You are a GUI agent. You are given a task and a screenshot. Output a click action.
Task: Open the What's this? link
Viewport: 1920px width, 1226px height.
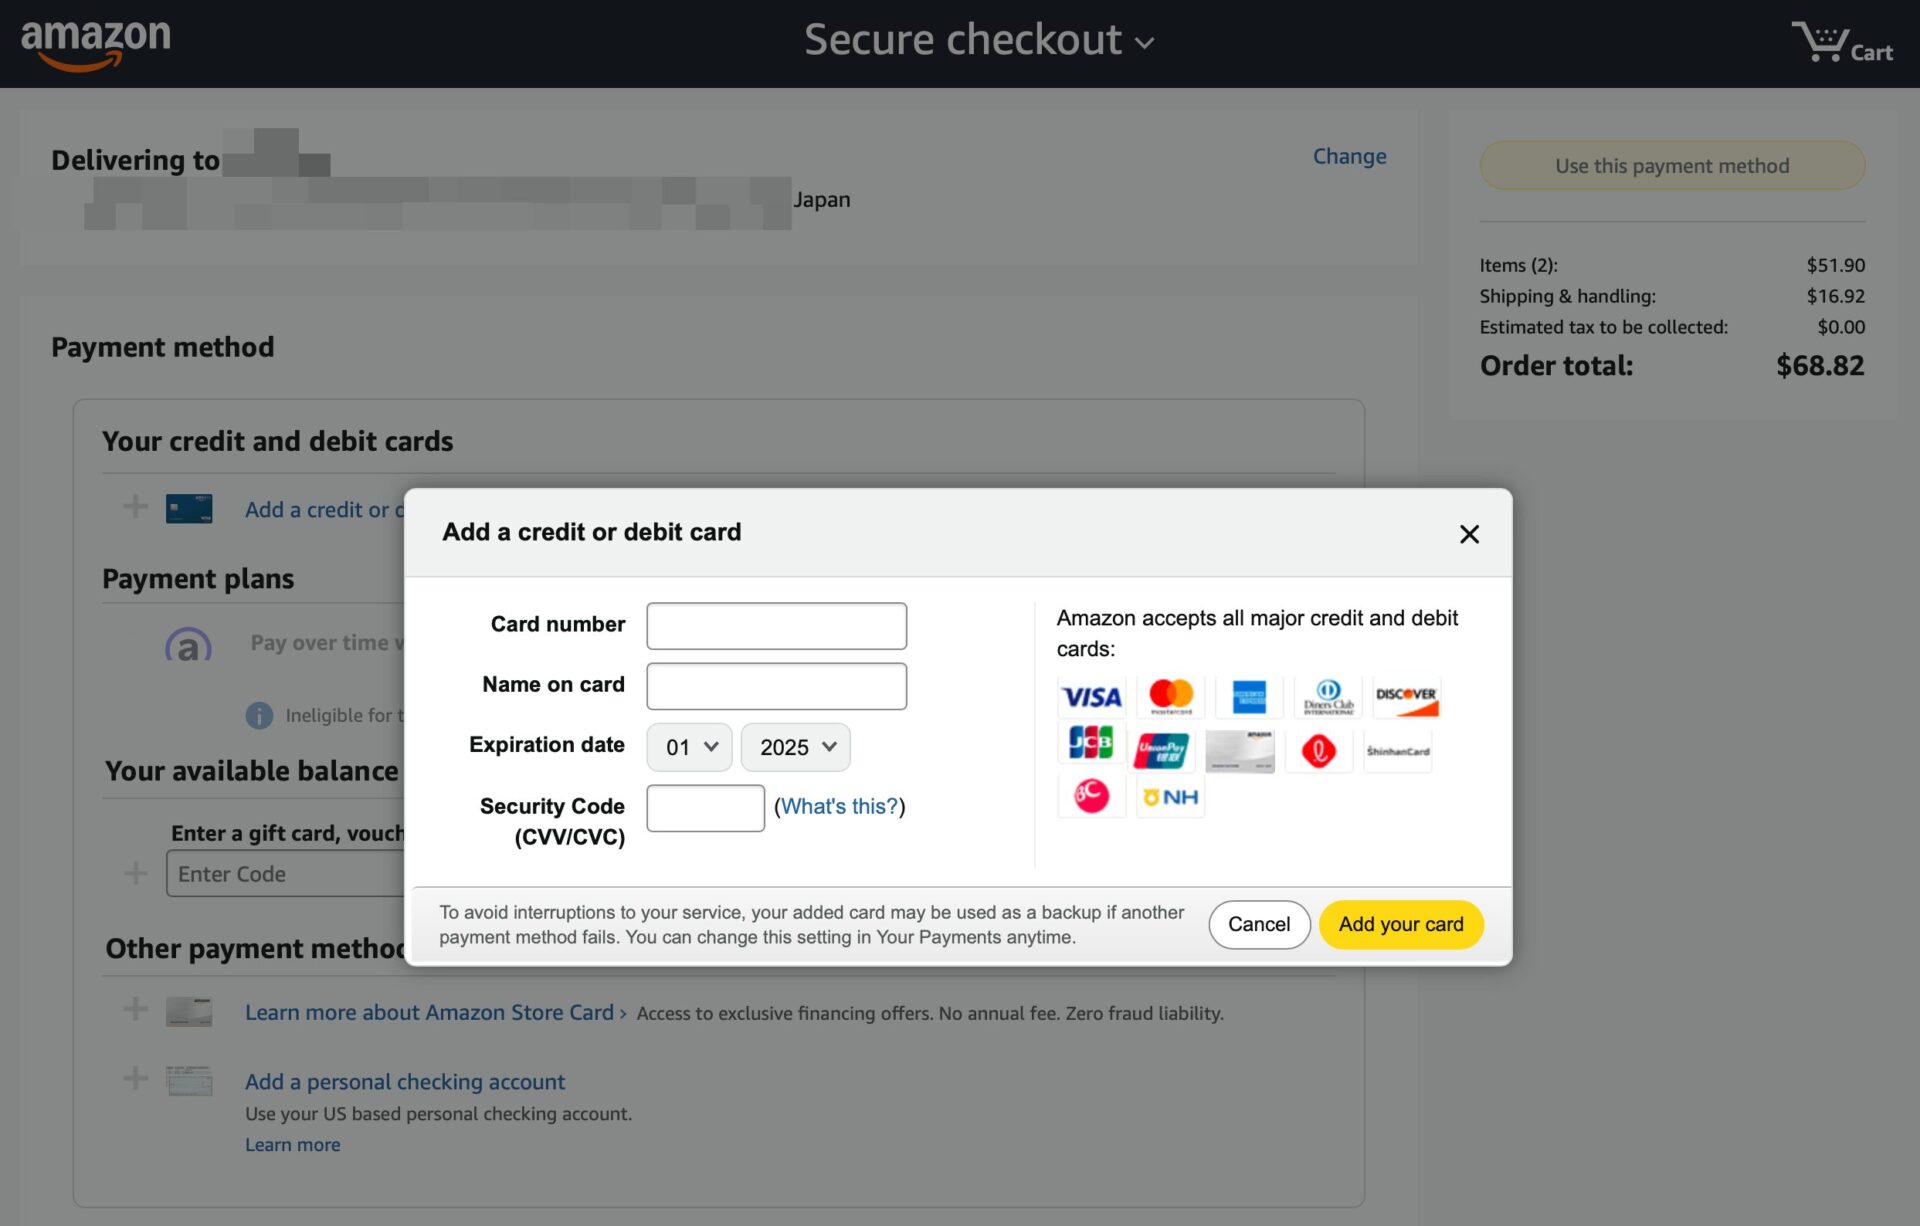[839, 807]
